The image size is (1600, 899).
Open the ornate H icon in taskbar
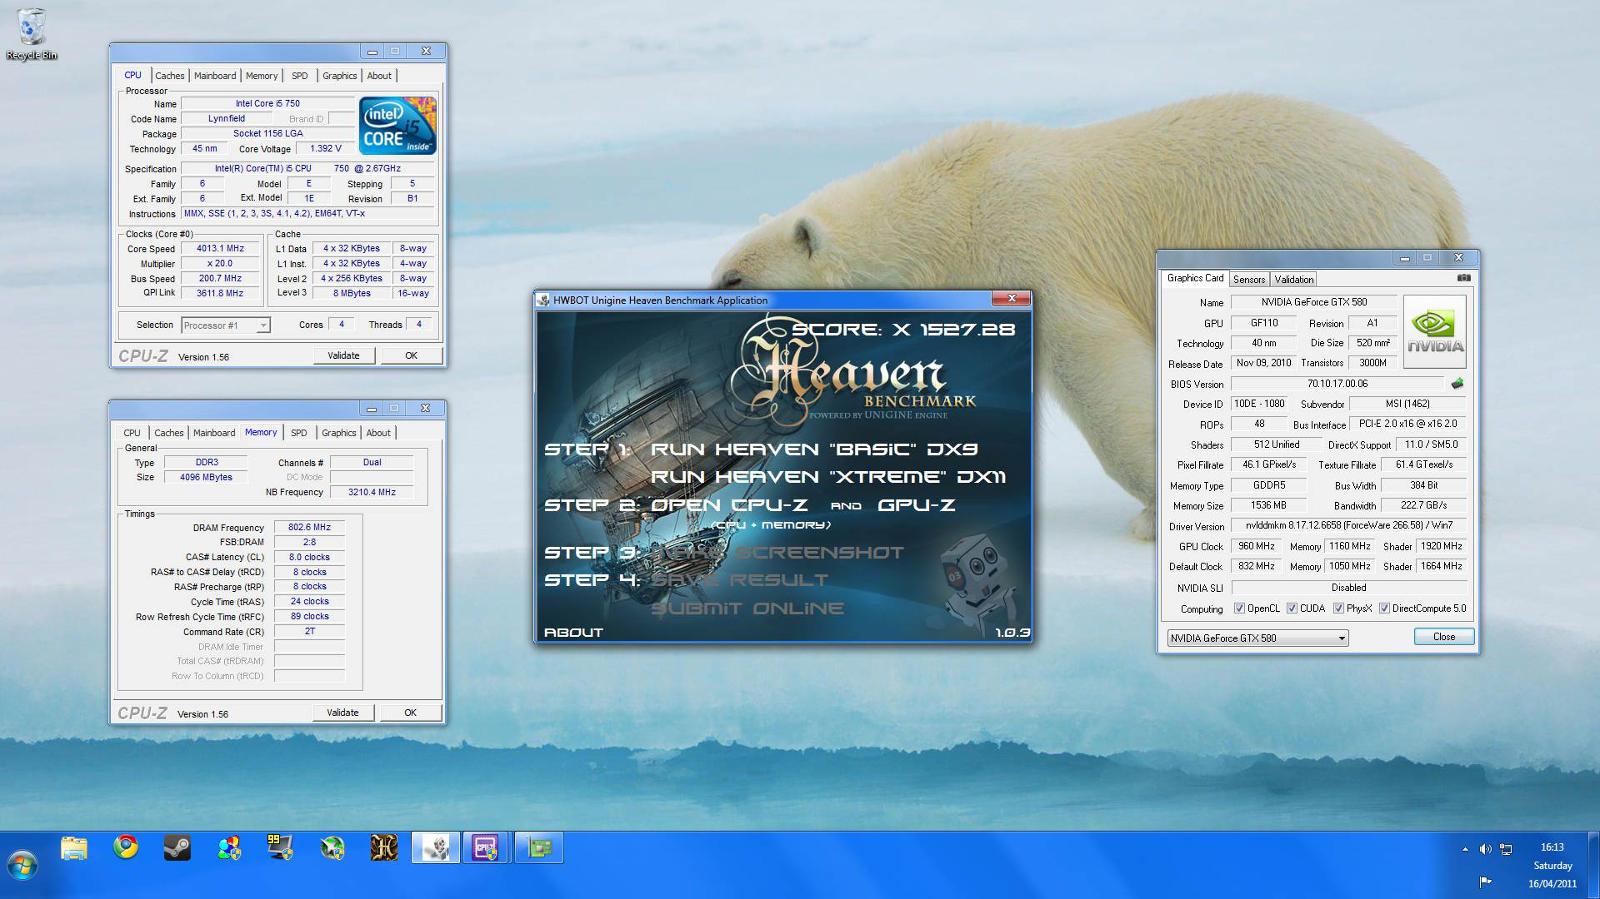(384, 848)
